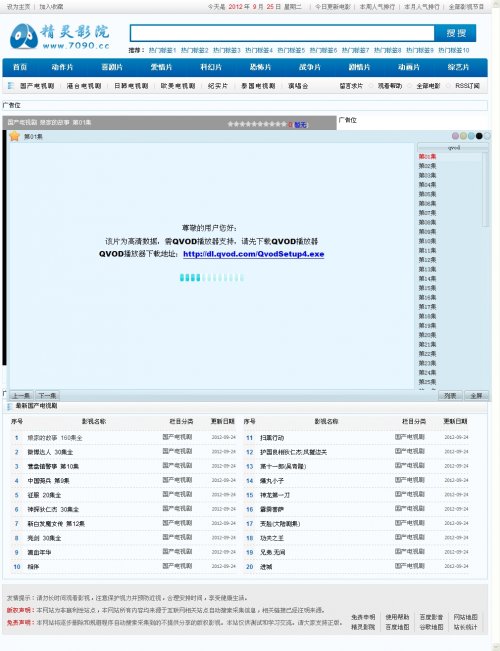Select episode 第15集 in the list
Image resolution: width=500 pixels, height=651 pixels.
pos(427,288)
